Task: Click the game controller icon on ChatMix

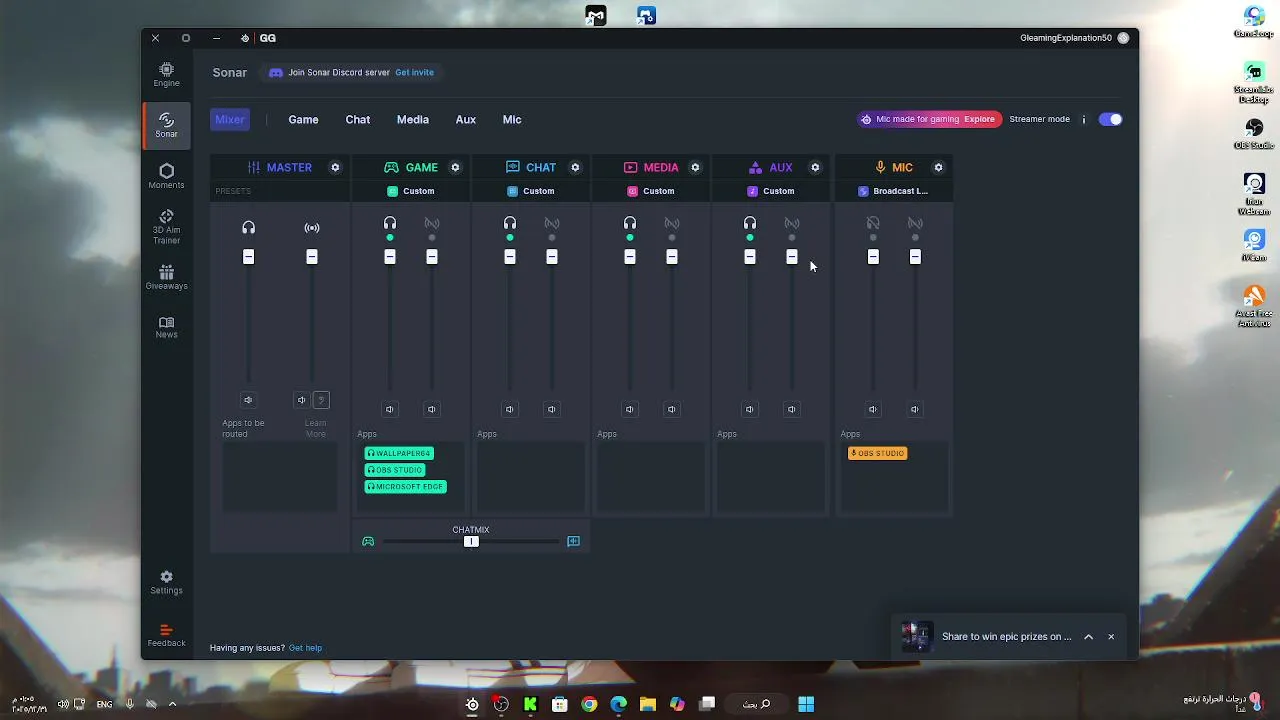Action: click(x=368, y=541)
